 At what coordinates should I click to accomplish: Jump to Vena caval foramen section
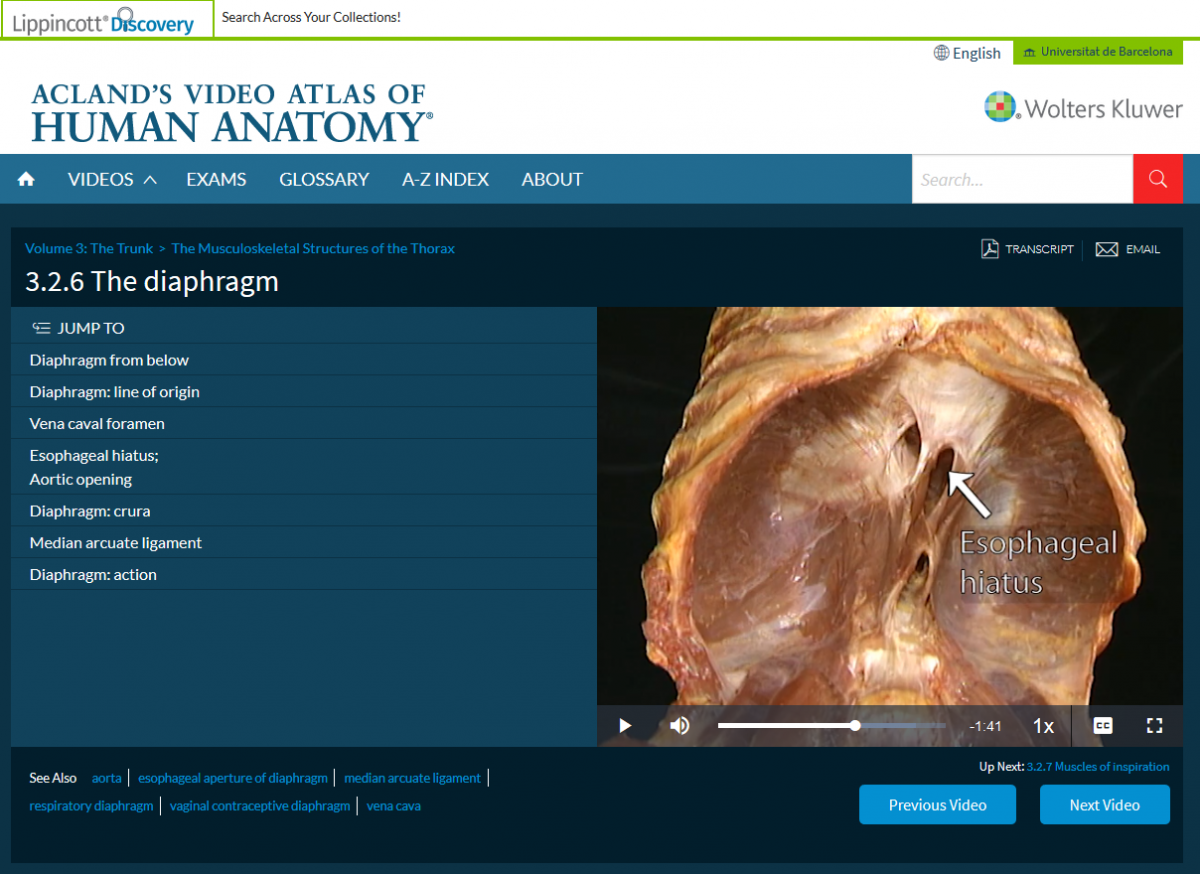(x=97, y=424)
